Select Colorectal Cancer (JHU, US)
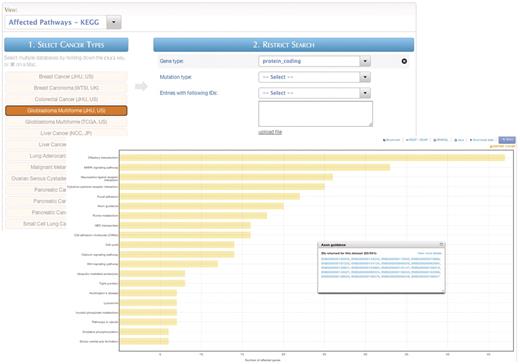The width and height of the screenshot is (520, 364). pyautogui.click(x=66, y=99)
